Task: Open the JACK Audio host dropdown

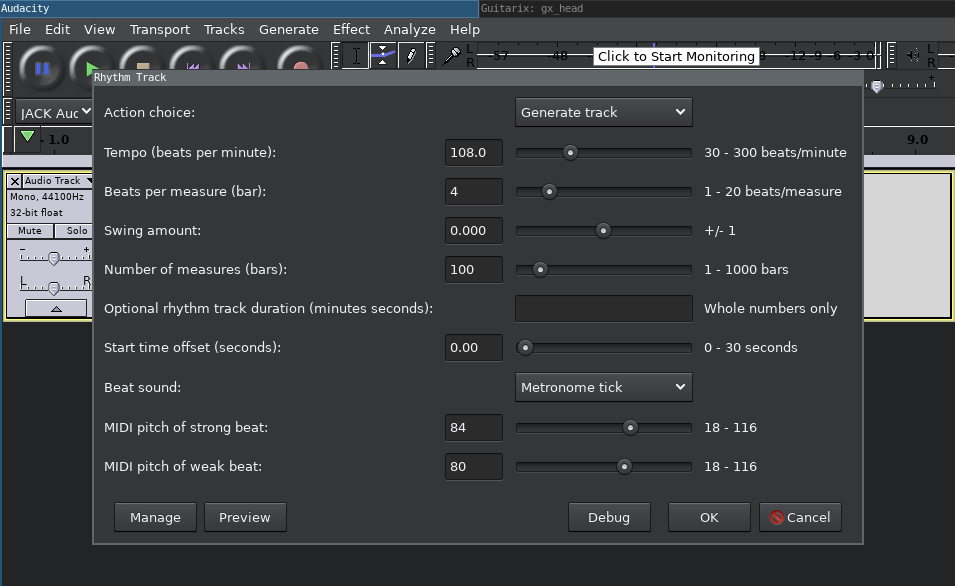Action: click(55, 113)
